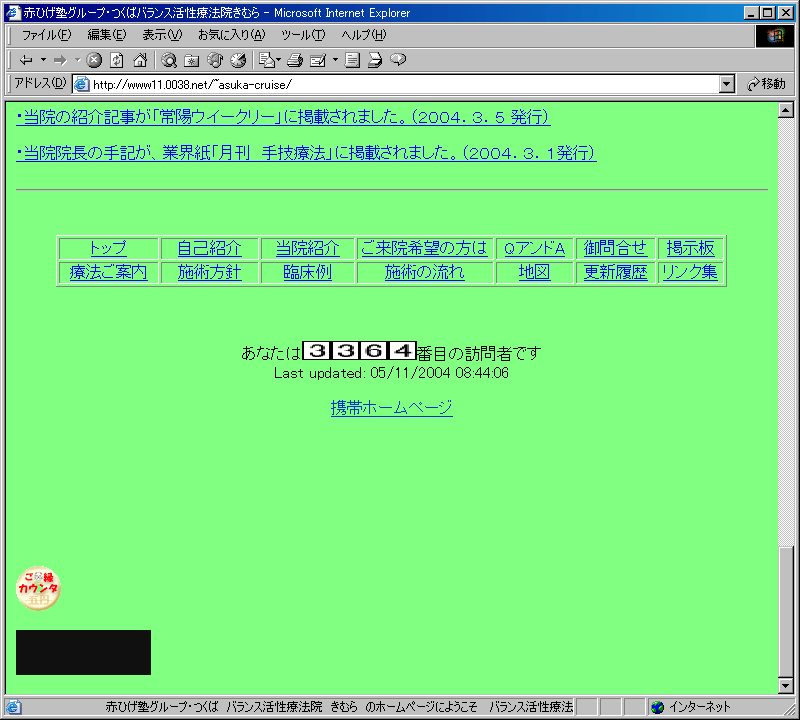The image size is (800, 720).
Task: Open the Forward history dropdown arrow
Action: (78, 60)
